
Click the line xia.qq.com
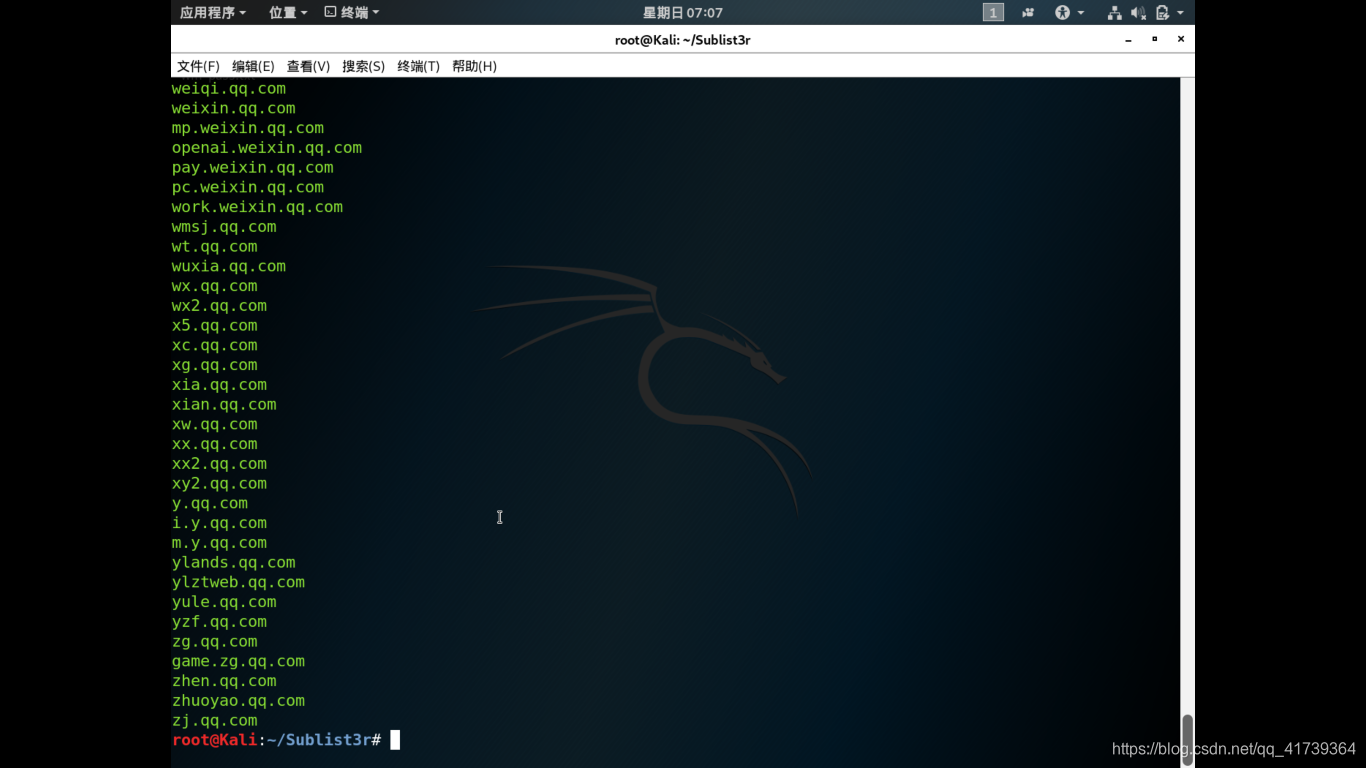(219, 385)
